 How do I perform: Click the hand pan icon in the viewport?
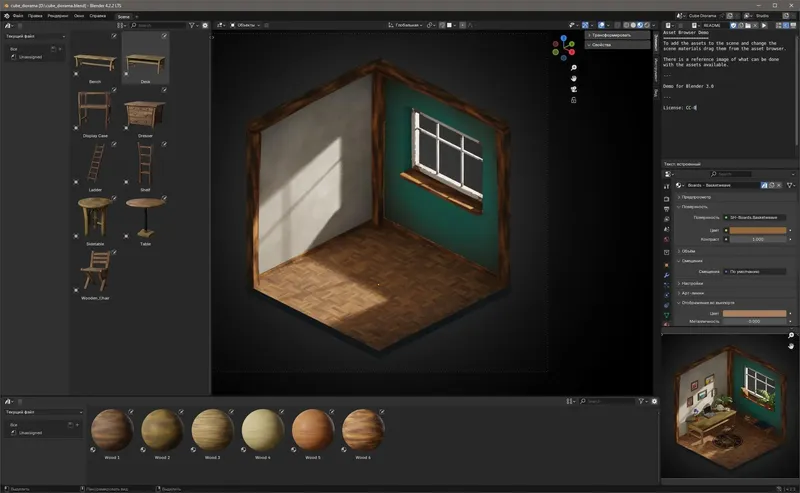click(x=573, y=78)
